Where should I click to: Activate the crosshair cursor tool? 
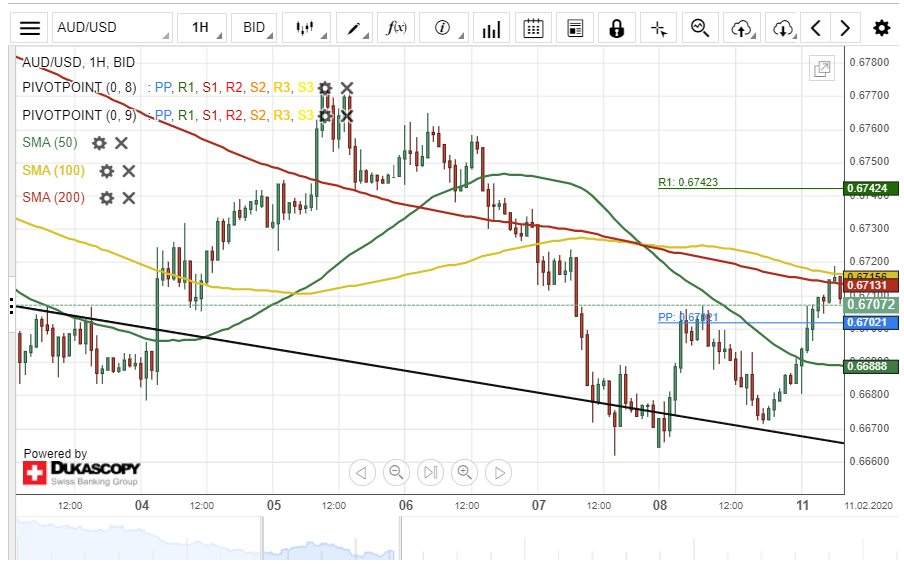coord(658,28)
